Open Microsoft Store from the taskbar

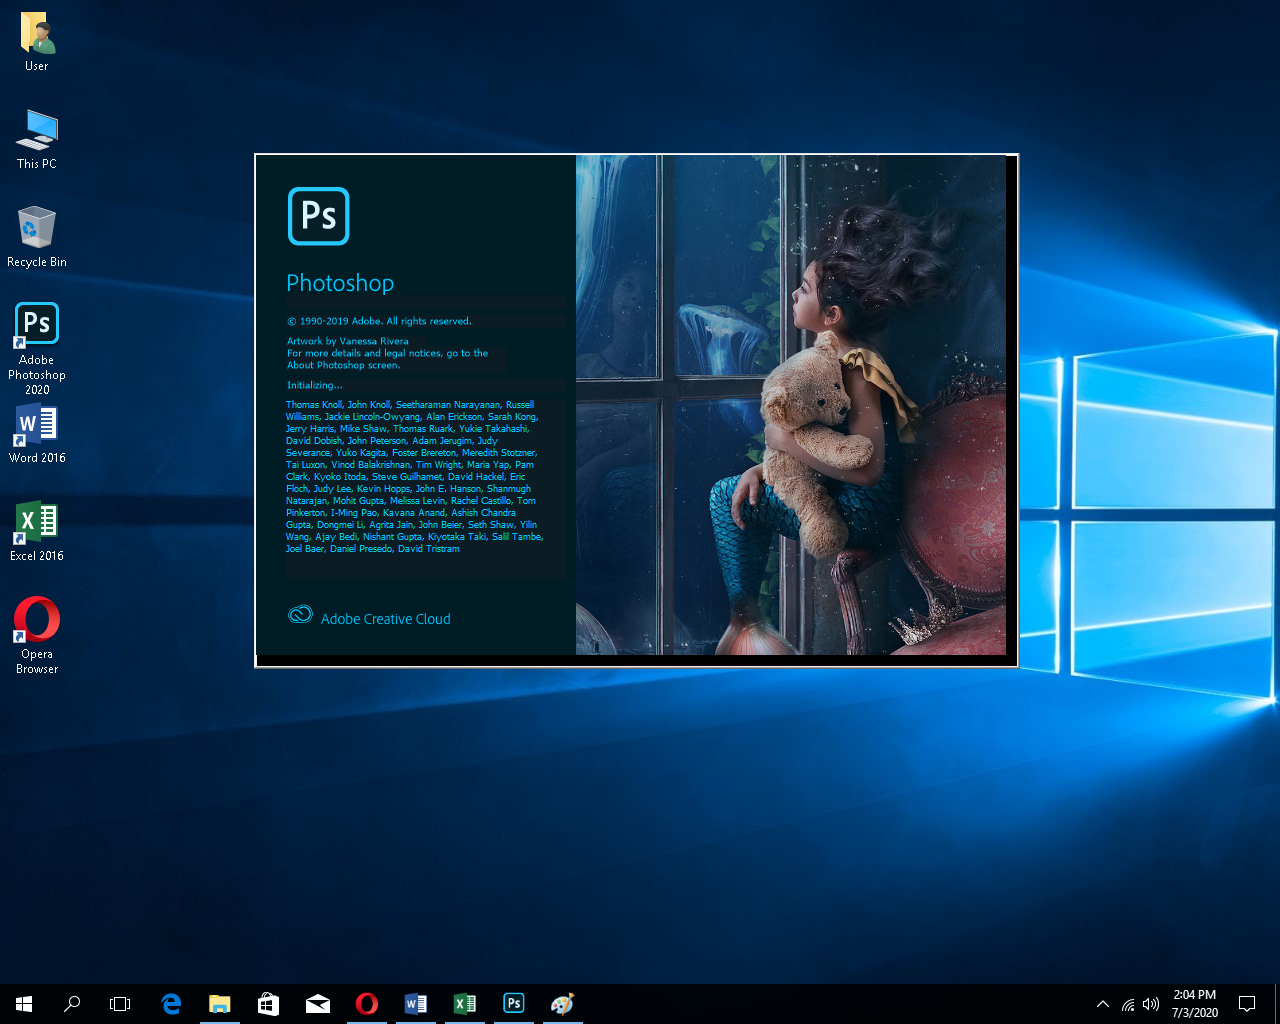[269, 1003]
